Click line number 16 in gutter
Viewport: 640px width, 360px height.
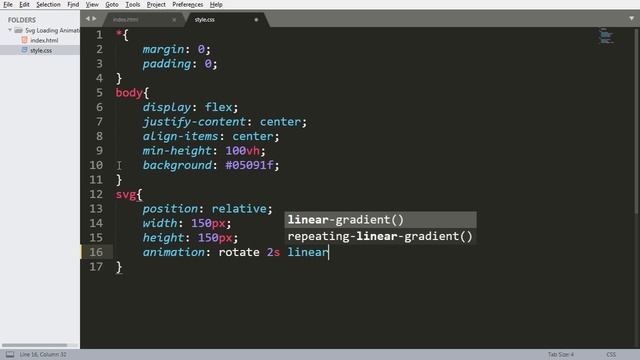click(x=96, y=252)
